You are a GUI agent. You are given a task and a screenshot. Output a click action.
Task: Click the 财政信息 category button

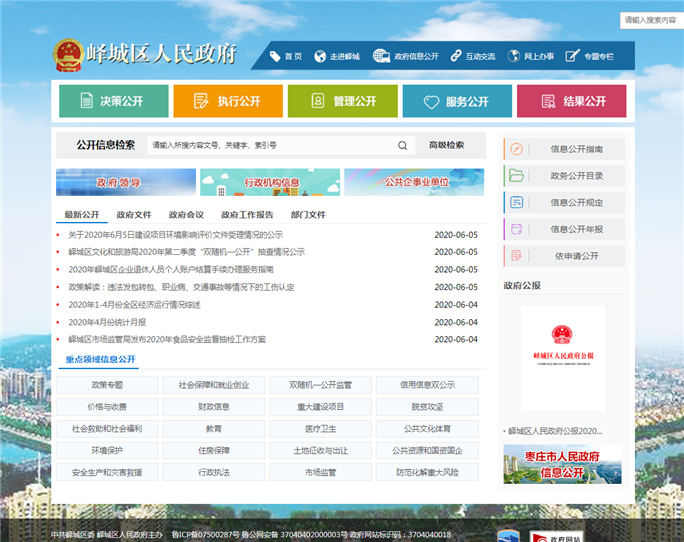tap(214, 407)
